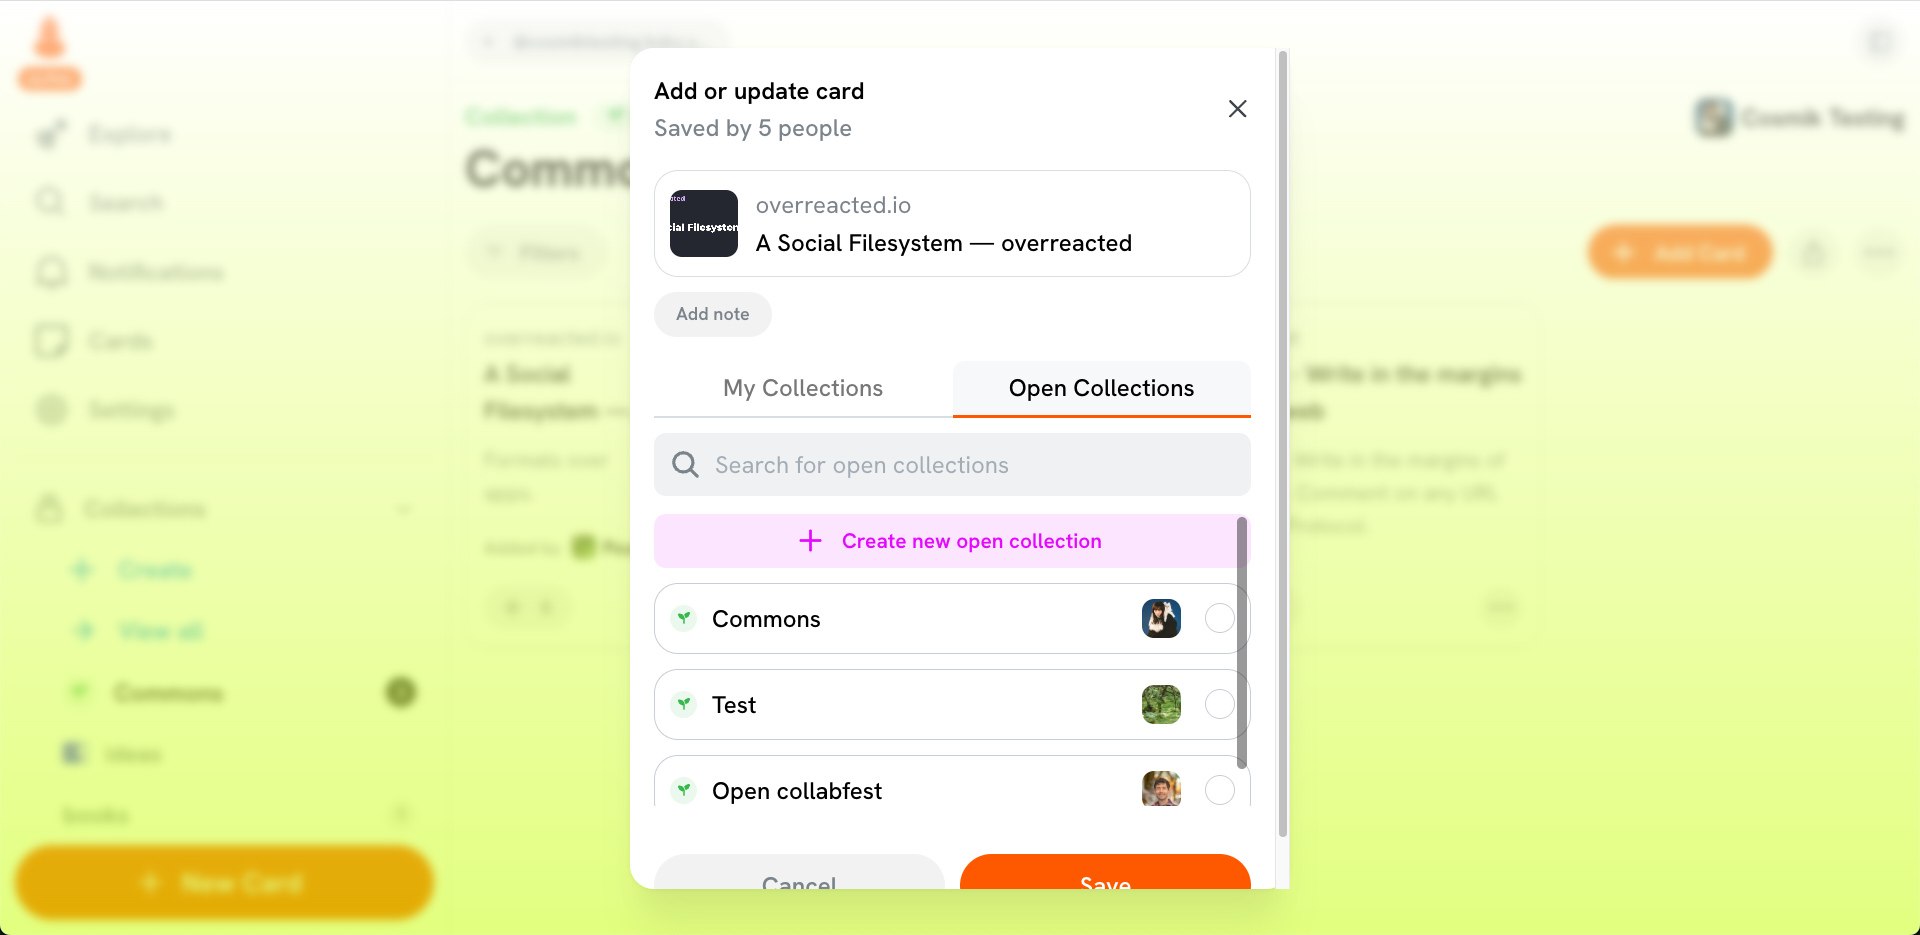Click the plus icon for new open collection
The height and width of the screenshot is (935, 1920).
tap(810, 541)
